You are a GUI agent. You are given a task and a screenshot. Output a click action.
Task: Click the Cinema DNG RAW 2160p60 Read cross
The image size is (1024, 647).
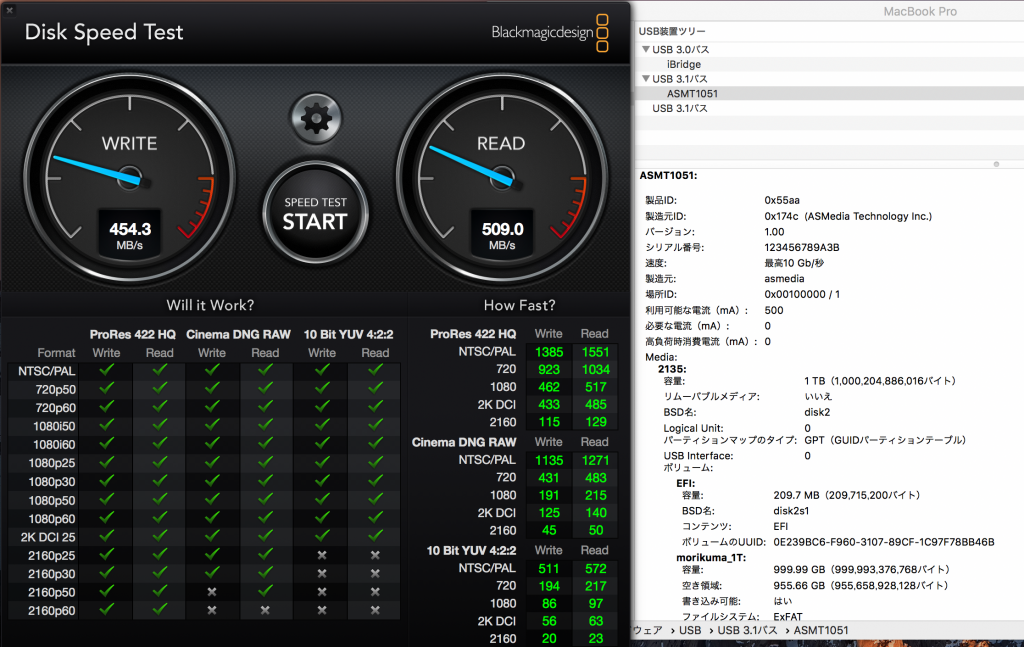pyautogui.click(x=264, y=610)
